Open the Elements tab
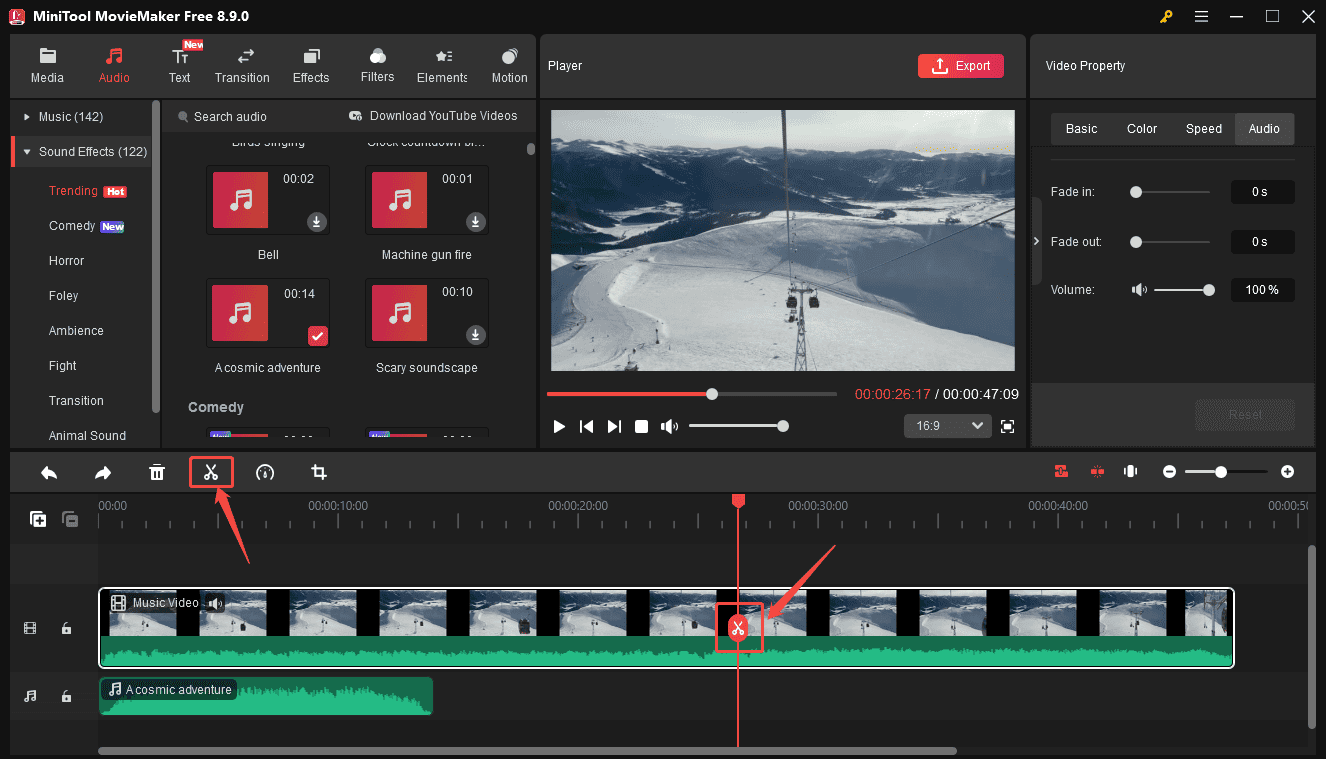This screenshot has height=759, width=1326. pyautogui.click(x=442, y=66)
